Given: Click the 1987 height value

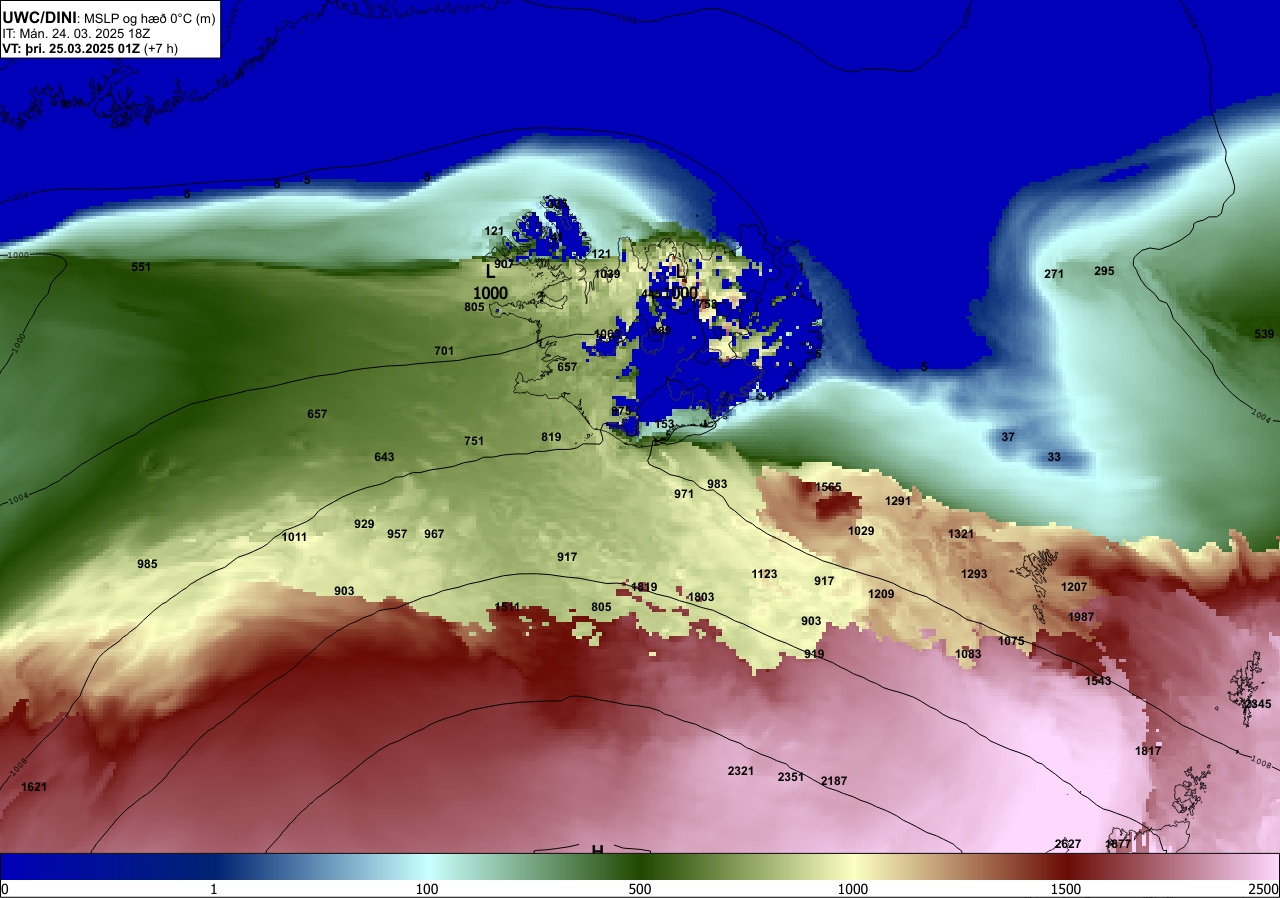Looking at the screenshot, I should [1081, 617].
